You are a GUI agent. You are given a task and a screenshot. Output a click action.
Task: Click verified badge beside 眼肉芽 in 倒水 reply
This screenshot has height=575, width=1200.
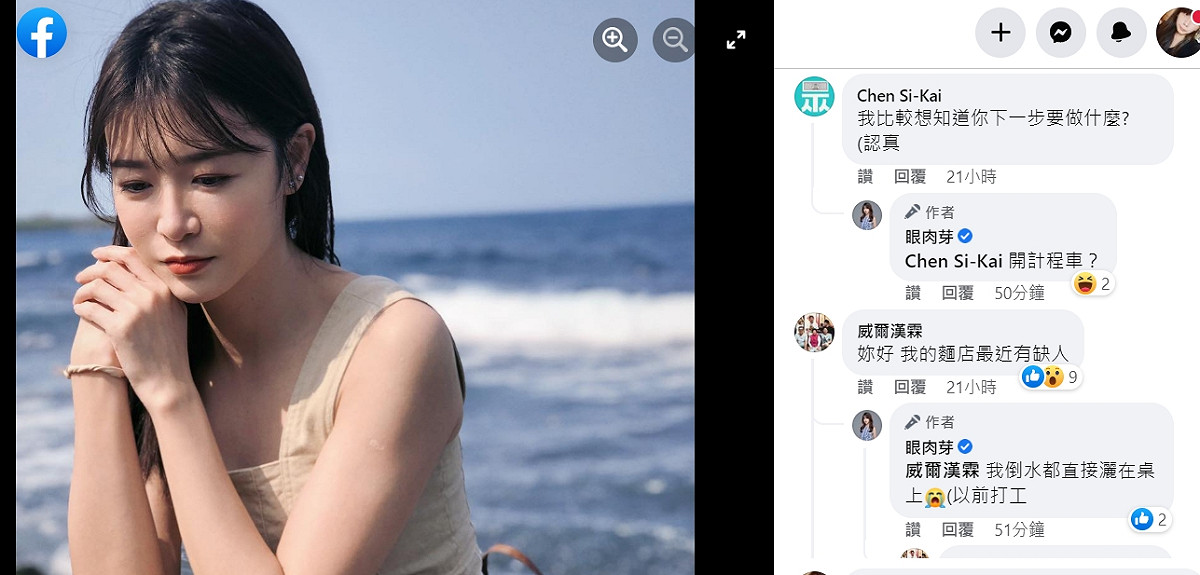[x=965, y=446]
